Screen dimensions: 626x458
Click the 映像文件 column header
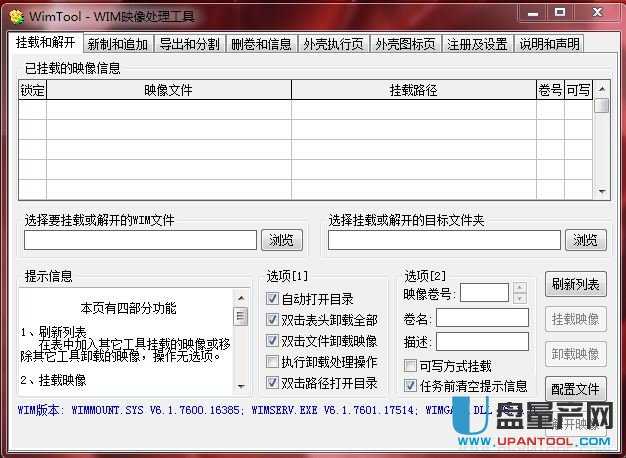pyautogui.click(x=168, y=90)
